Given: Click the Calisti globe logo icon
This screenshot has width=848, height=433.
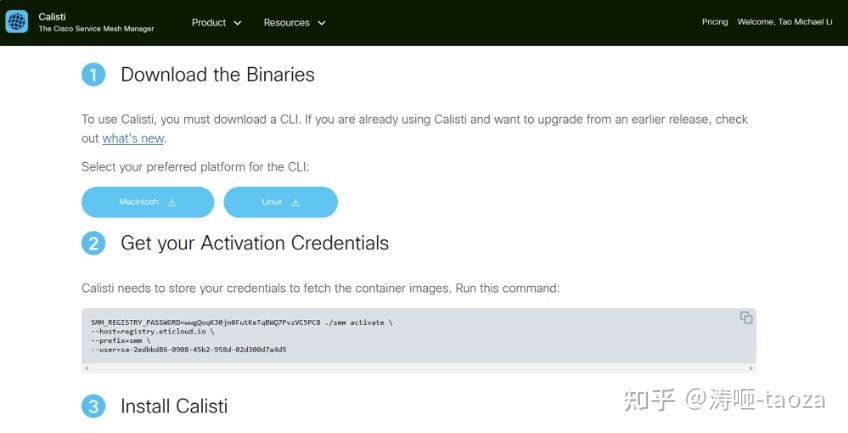Looking at the screenshot, I should click(x=17, y=22).
